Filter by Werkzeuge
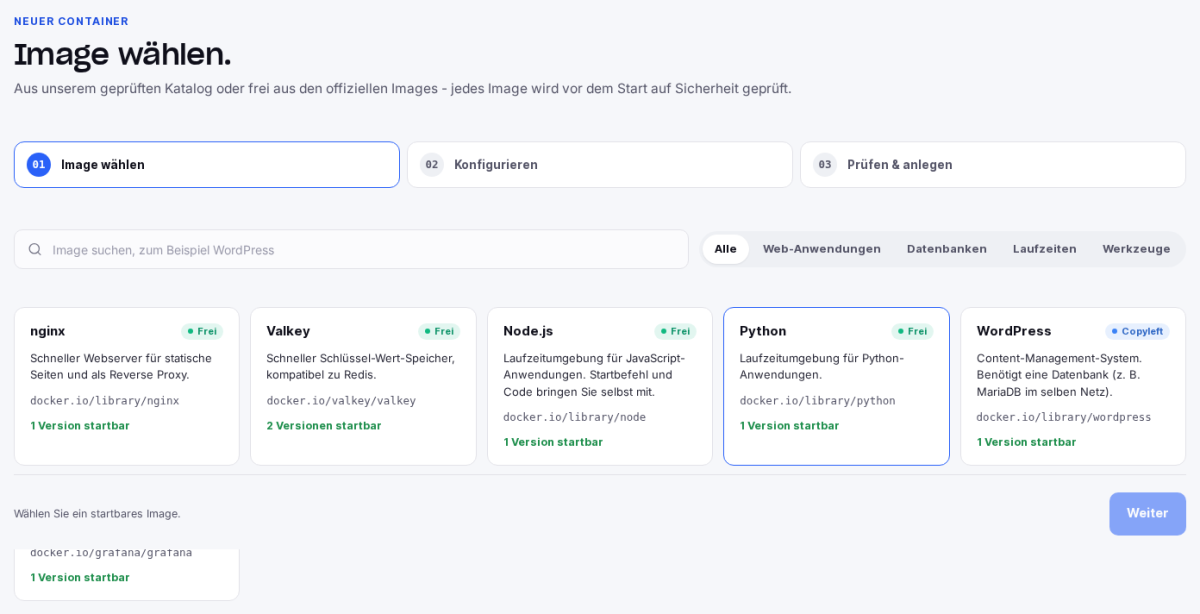Screen dimensions: 1200x614 [1137, 249]
